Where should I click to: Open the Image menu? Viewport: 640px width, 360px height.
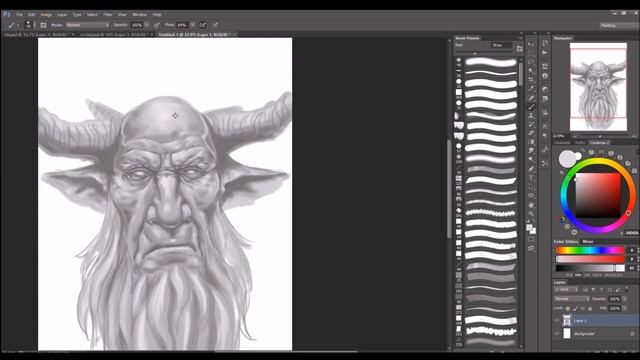click(x=46, y=14)
